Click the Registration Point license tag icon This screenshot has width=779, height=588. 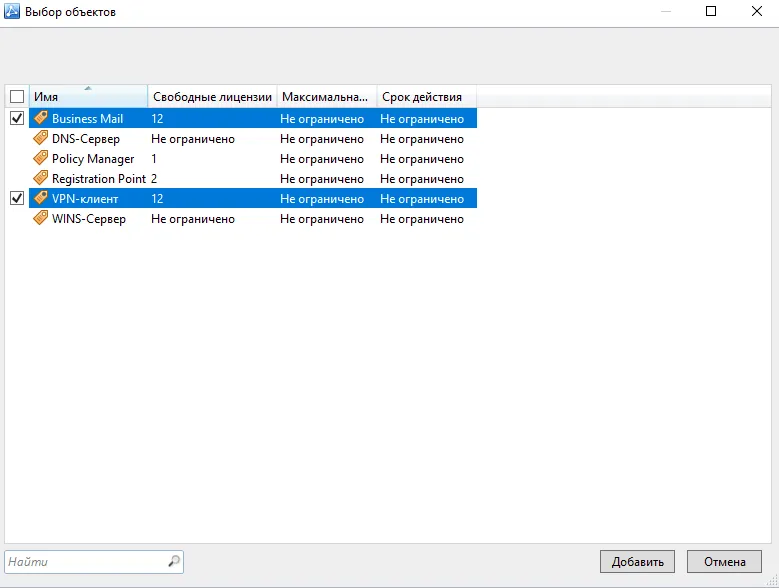41,178
